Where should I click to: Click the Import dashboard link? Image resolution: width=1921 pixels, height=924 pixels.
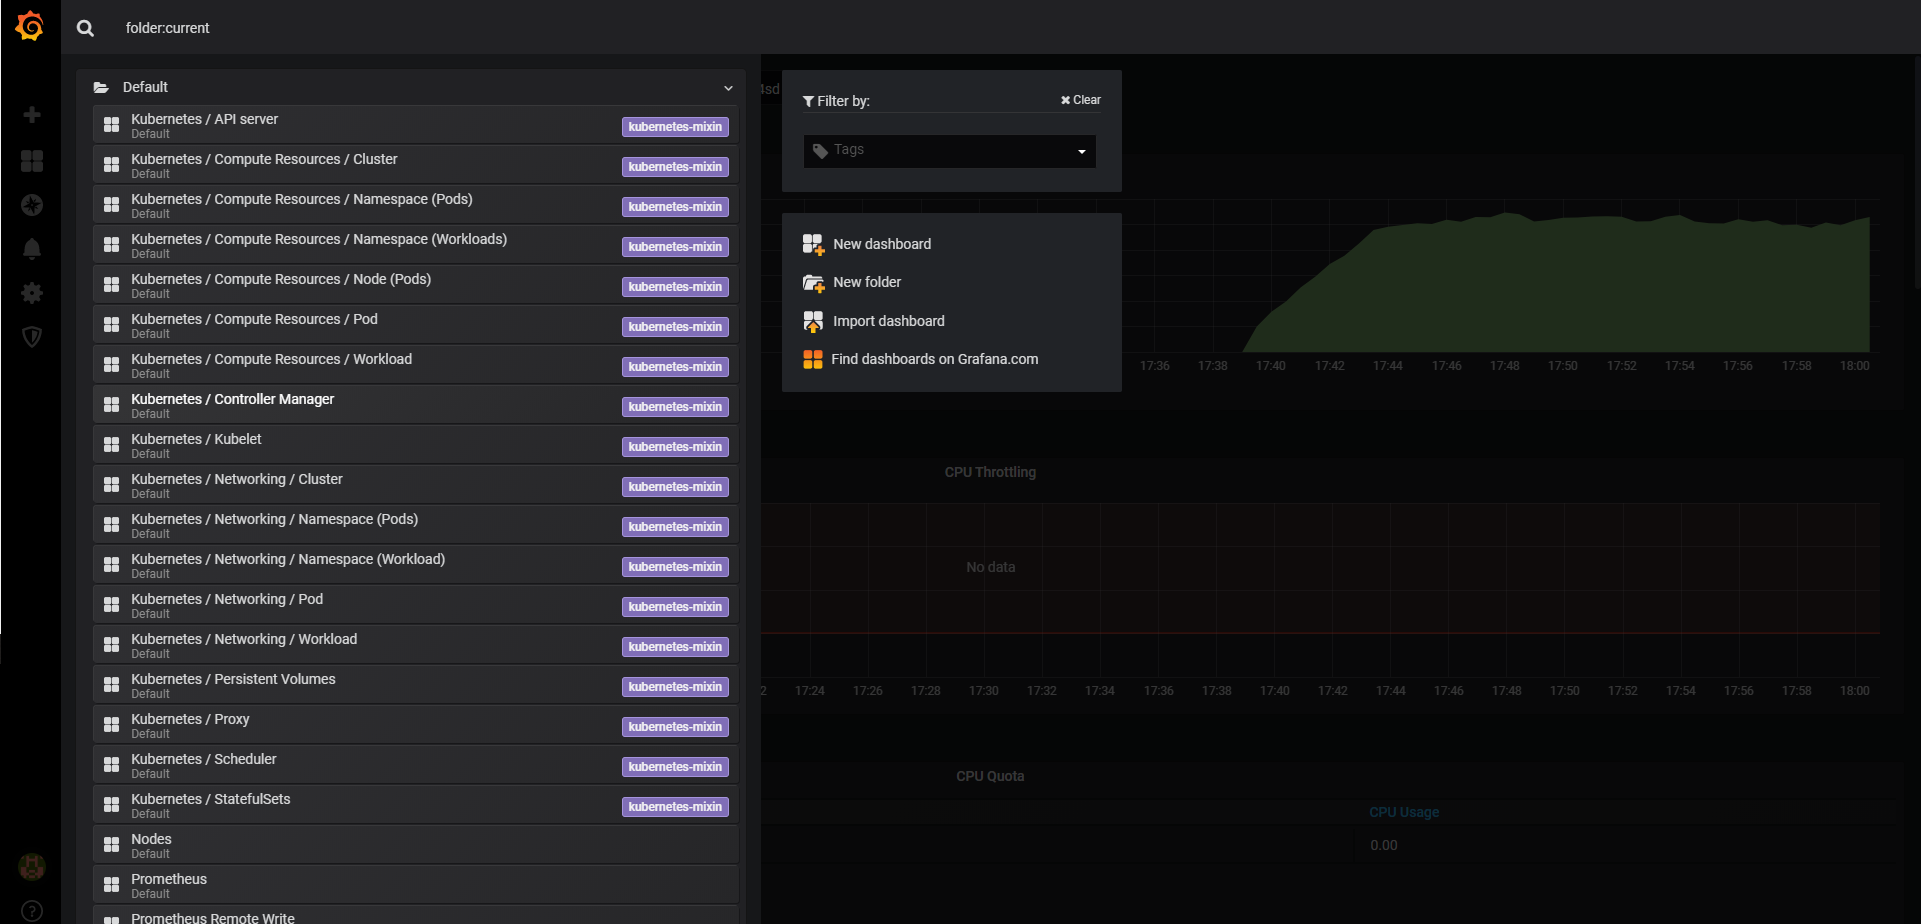point(889,321)
